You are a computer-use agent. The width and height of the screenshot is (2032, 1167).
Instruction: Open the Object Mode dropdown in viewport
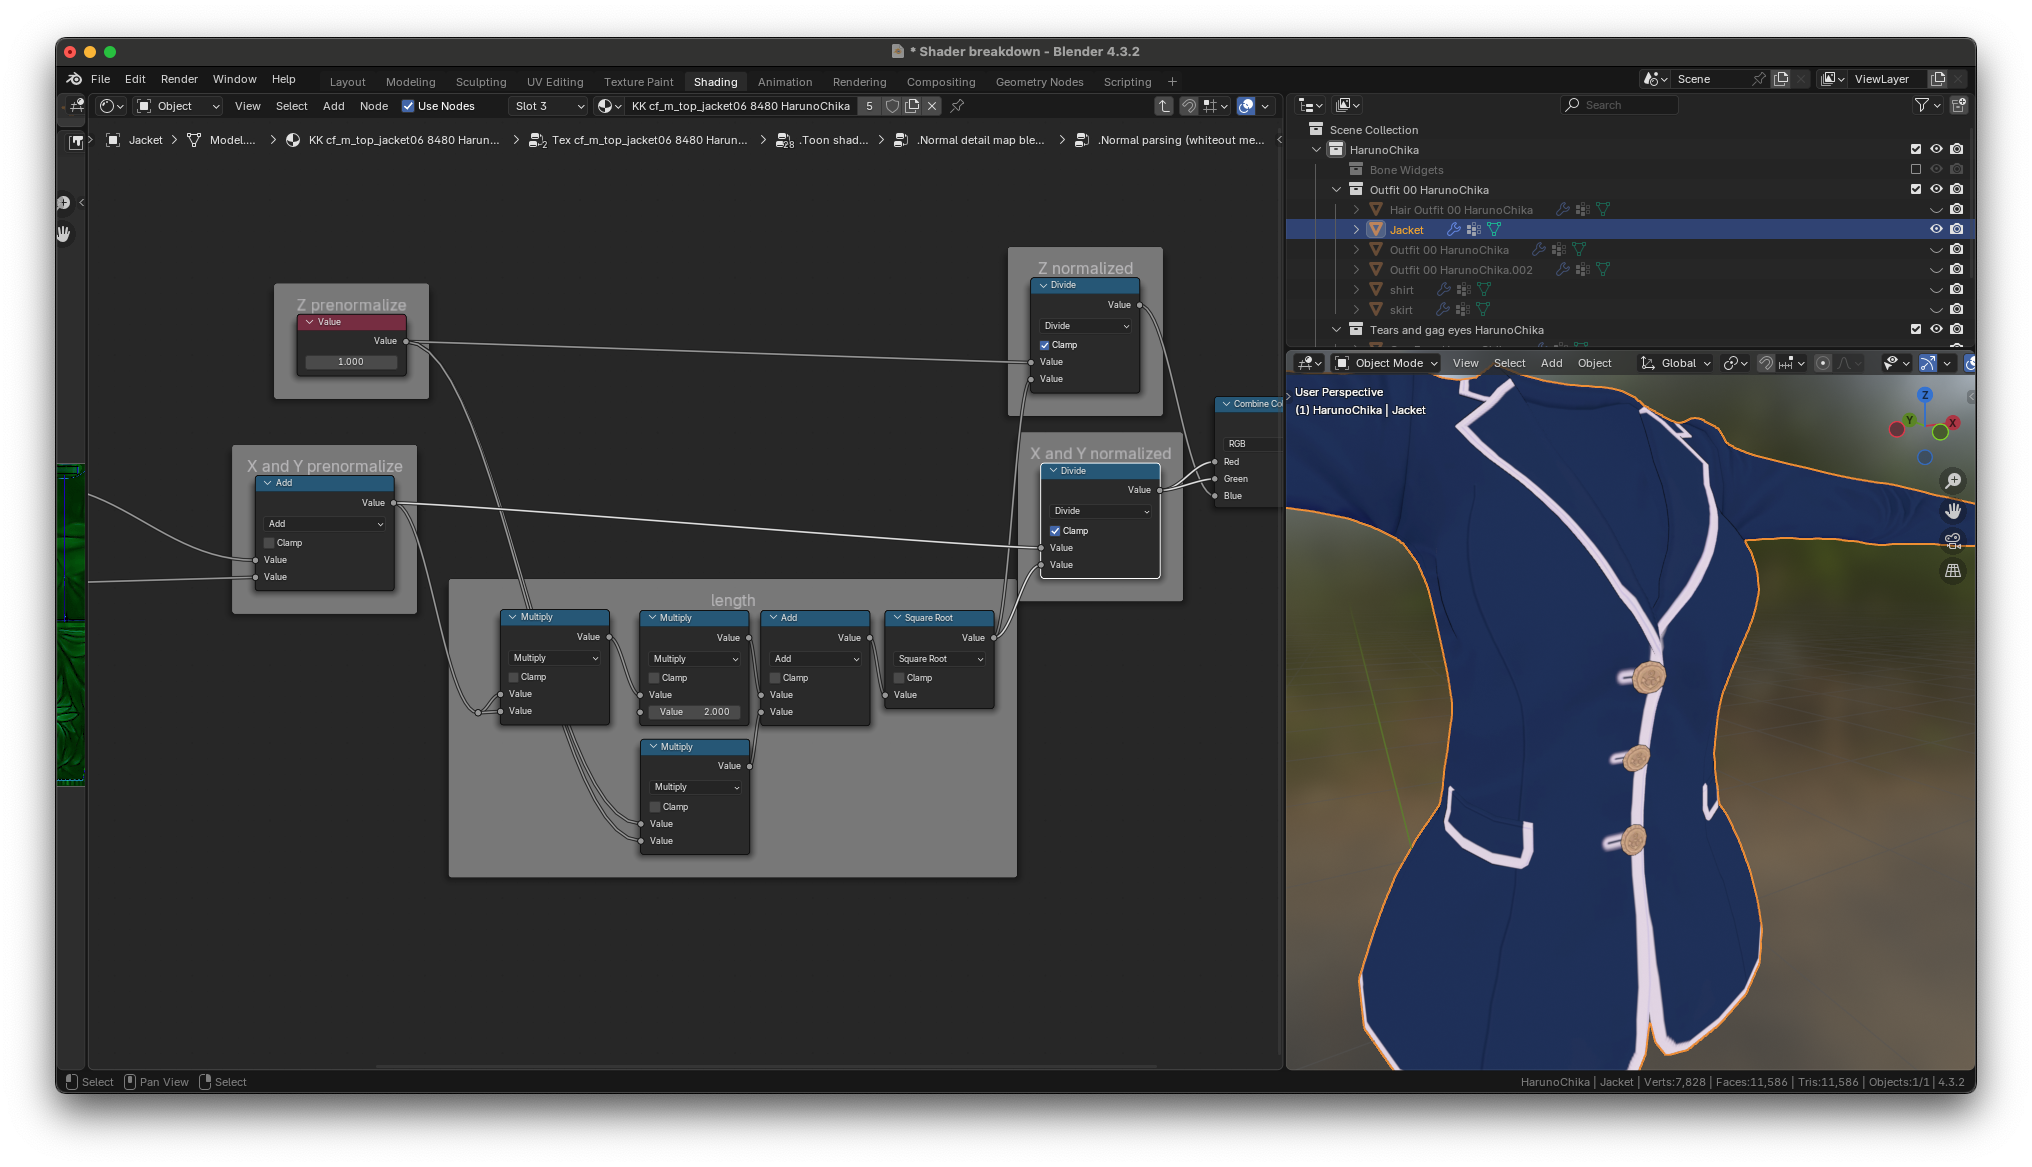[1387, 363]
